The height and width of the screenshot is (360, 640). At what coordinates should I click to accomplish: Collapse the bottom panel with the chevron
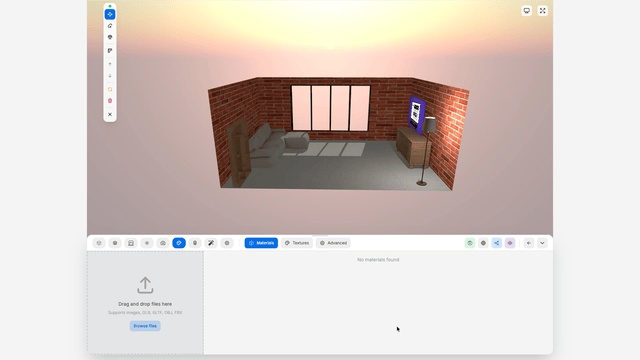[x=542, y=243]
